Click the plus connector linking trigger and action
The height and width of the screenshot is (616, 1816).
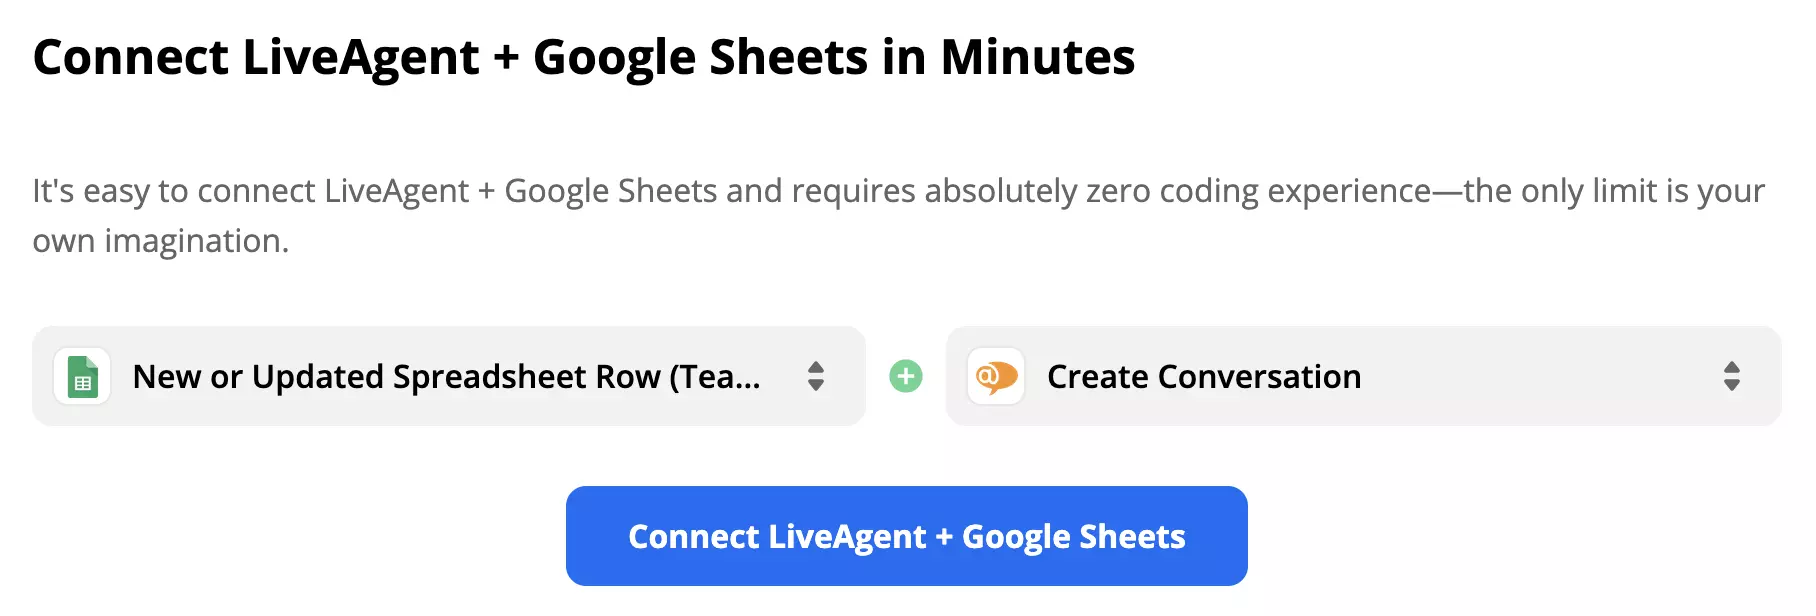(x=905, y=377)
